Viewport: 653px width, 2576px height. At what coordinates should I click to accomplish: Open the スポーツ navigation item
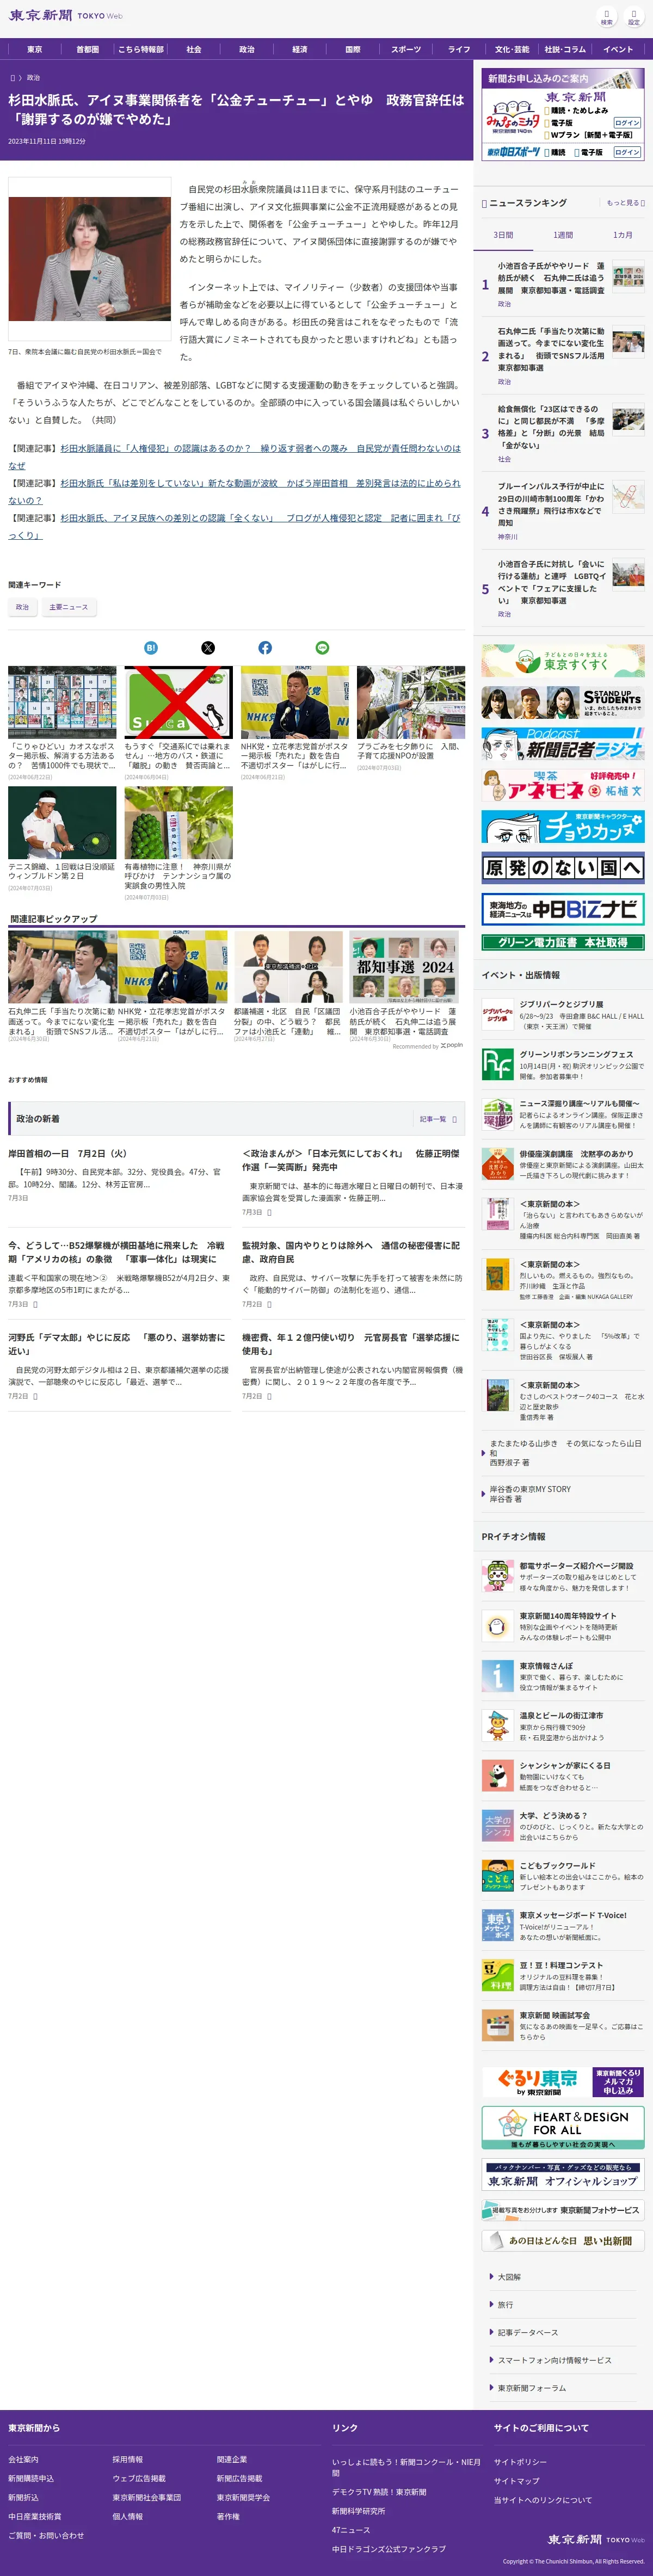point(406,49)
